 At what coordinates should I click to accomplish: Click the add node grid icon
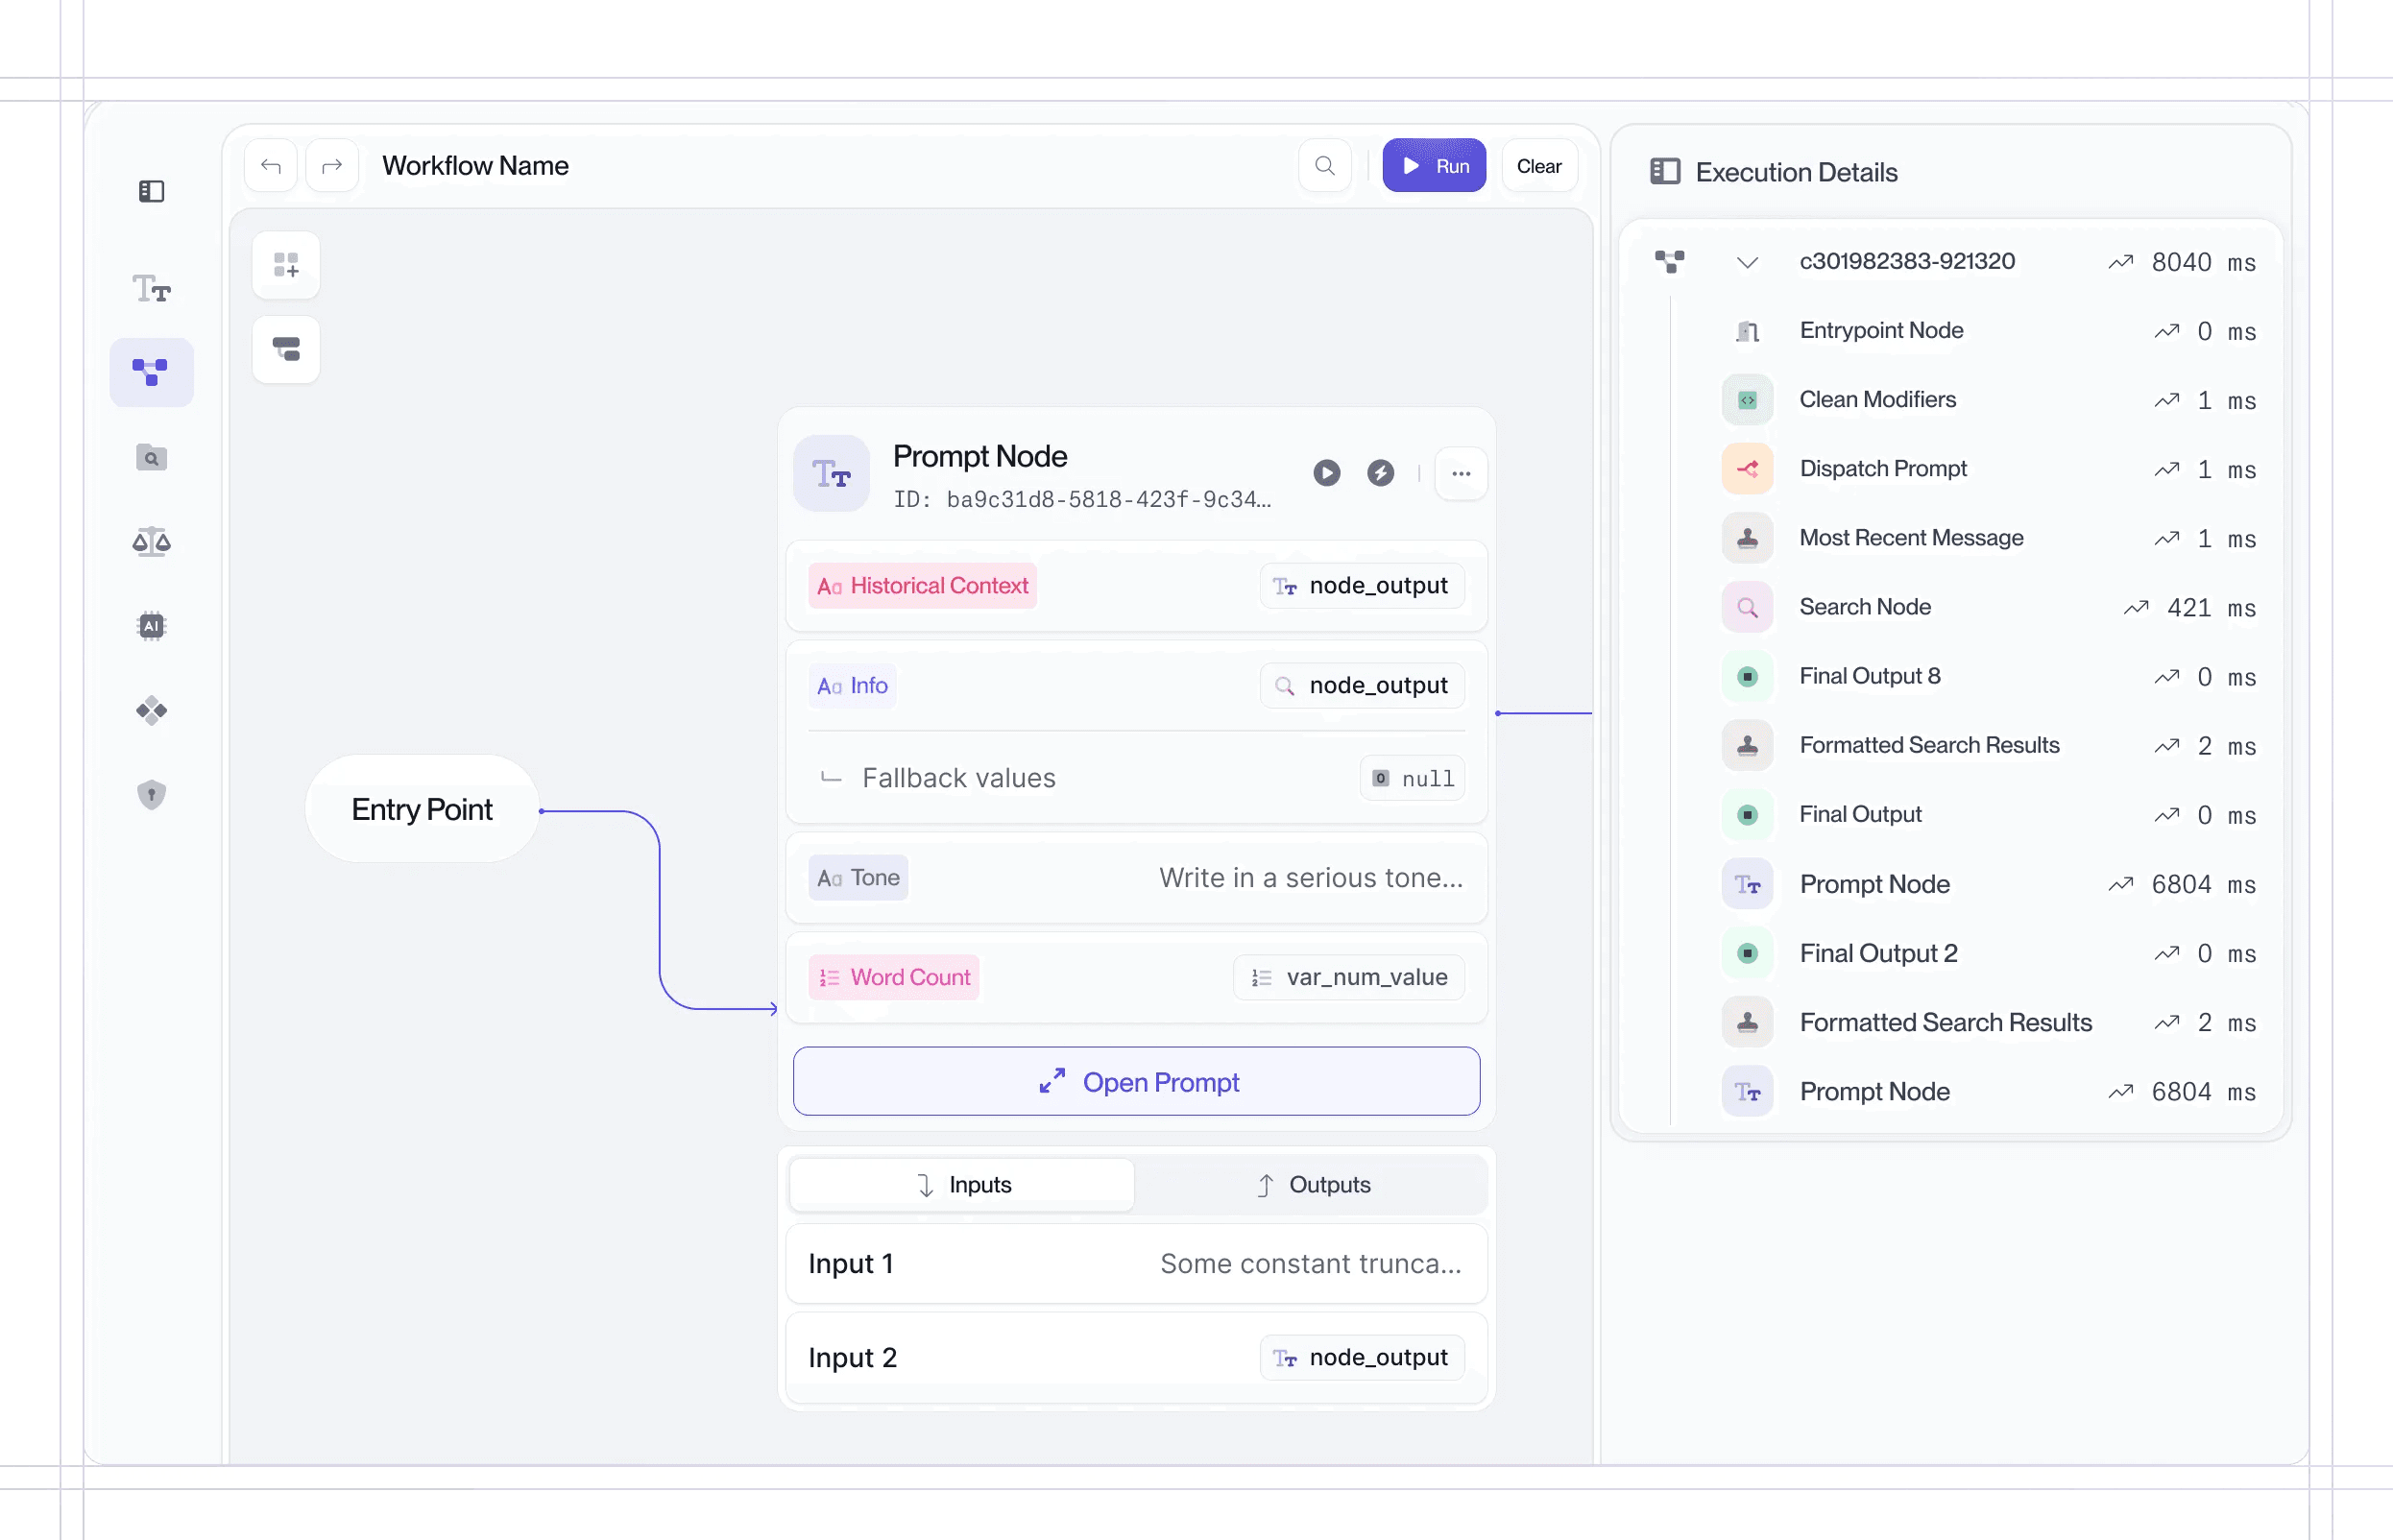point(286,265)
